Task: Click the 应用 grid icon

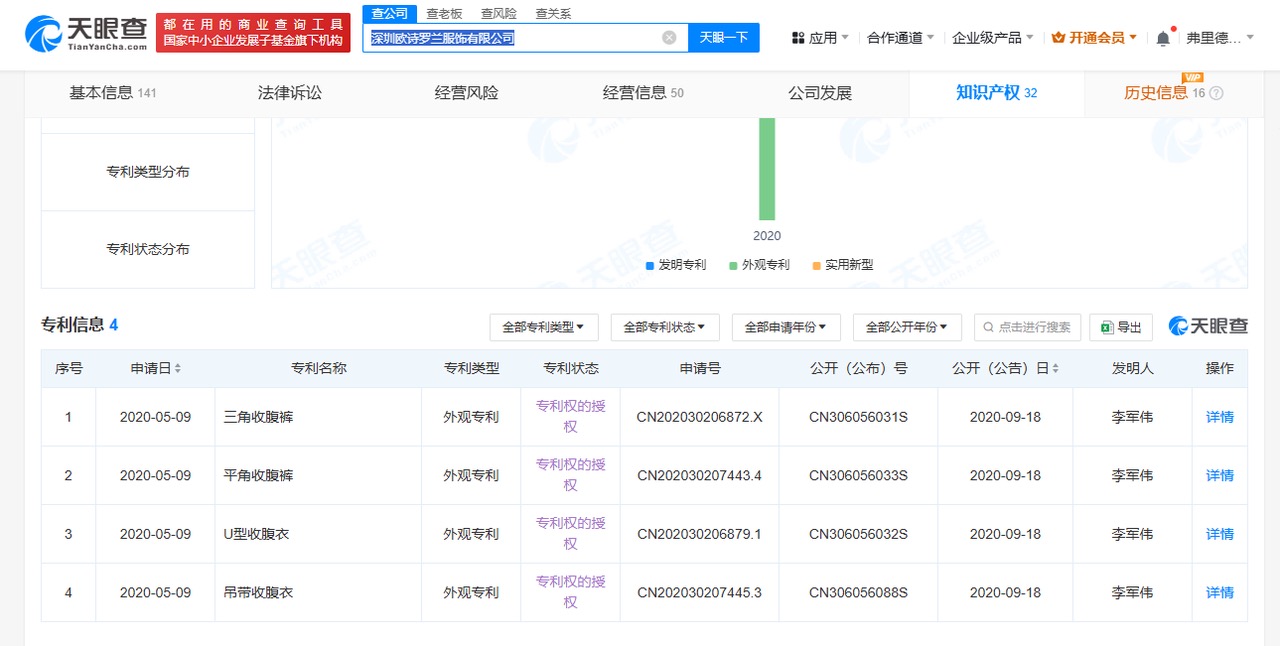Action: (798, 38)
